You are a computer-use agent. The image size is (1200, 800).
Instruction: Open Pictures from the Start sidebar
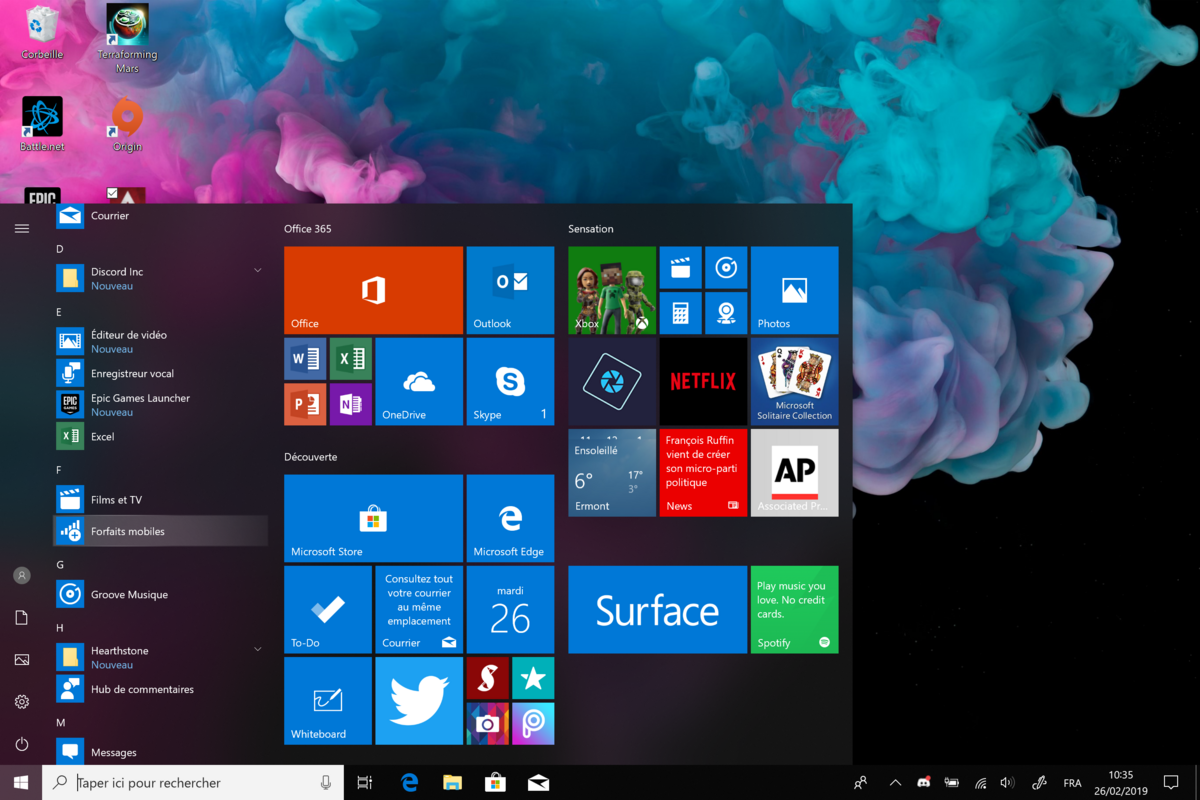pyautogui.click(x=22, y=660)
